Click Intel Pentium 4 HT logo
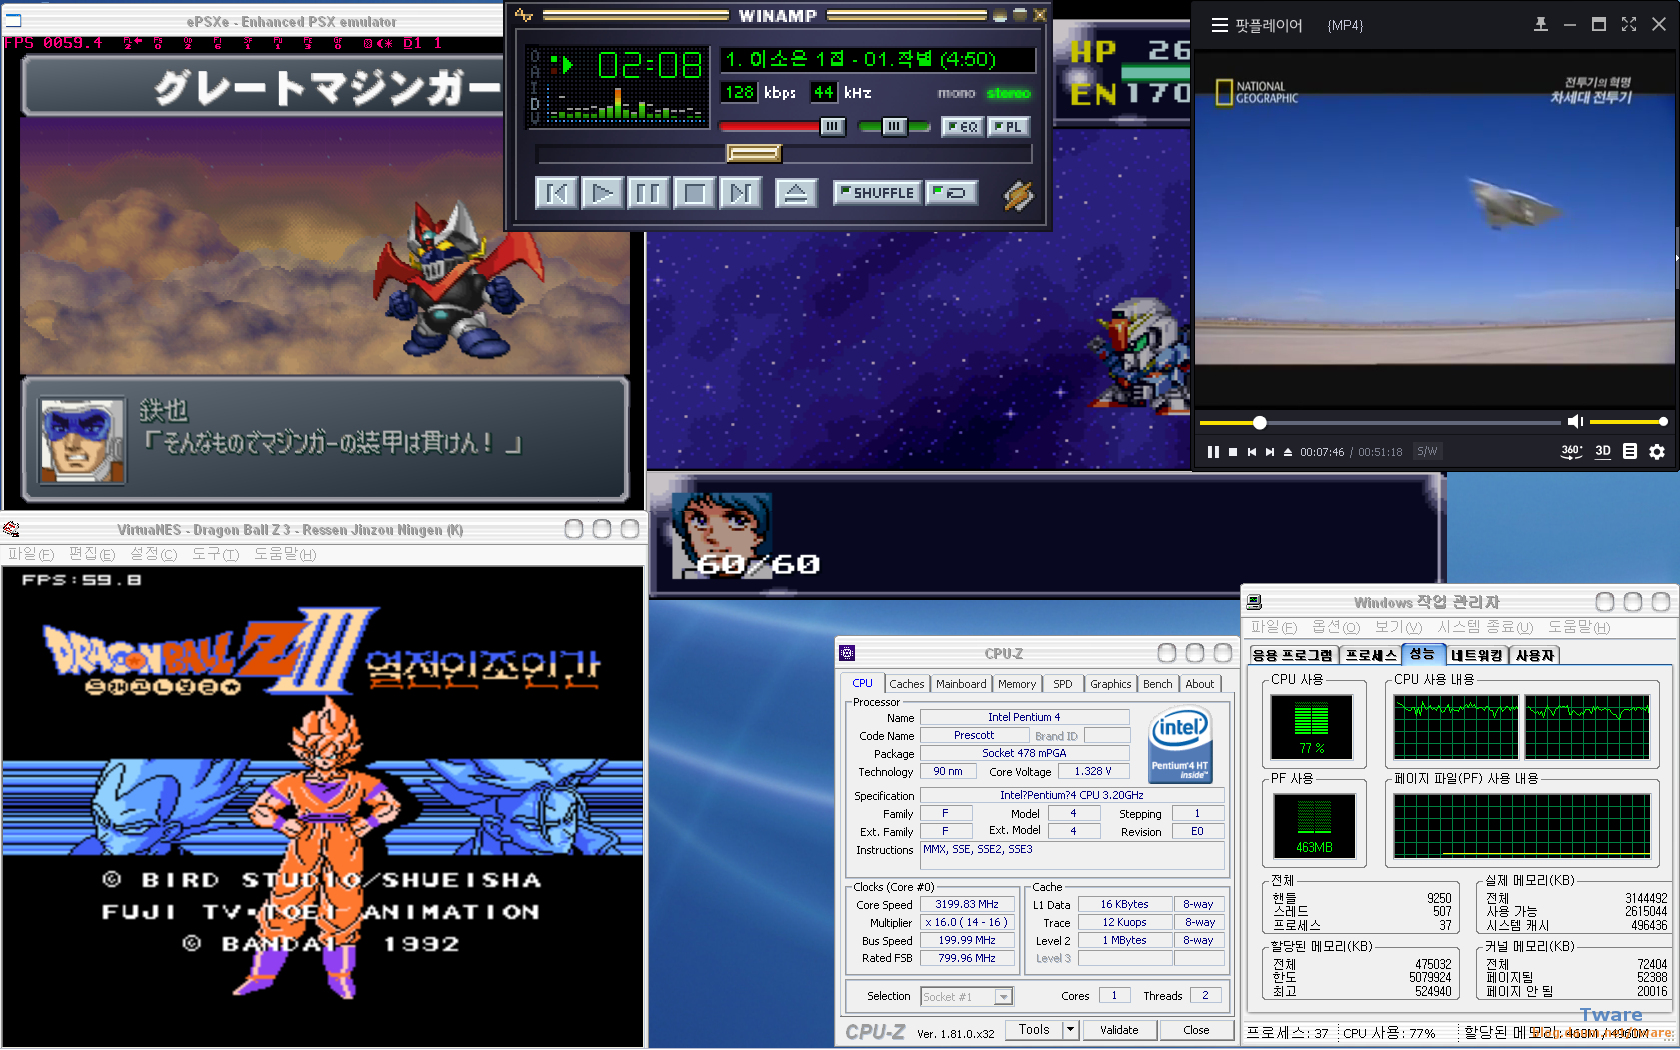The image size is (1680, 1050). pos(1180,744)
